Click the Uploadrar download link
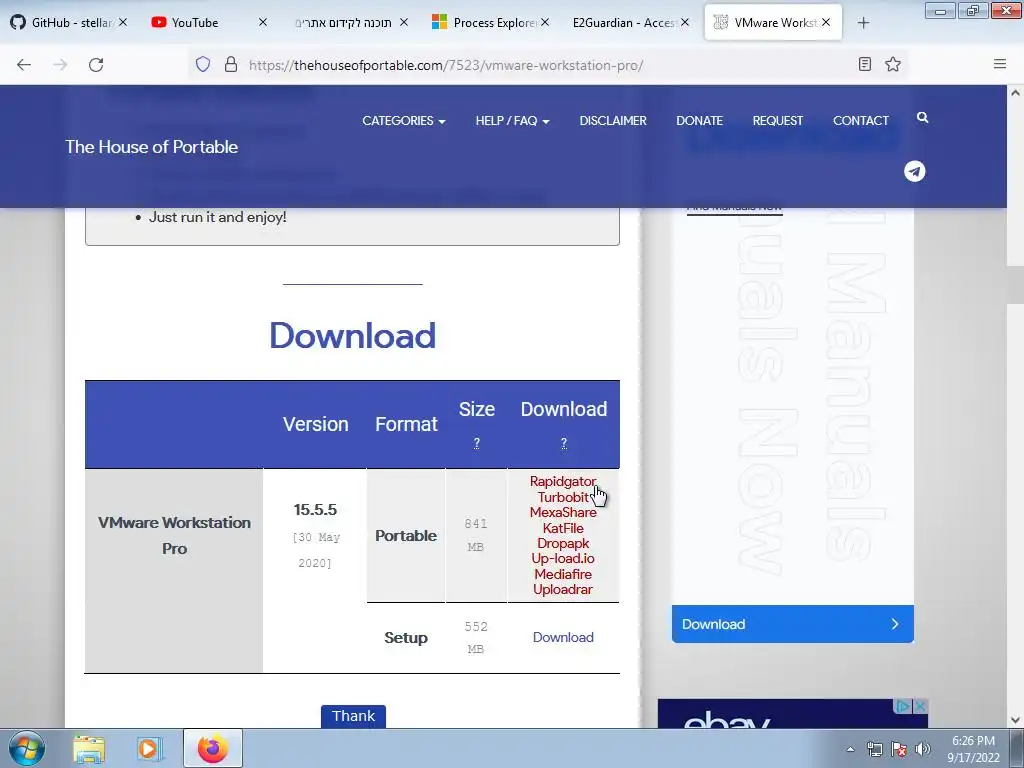This screenshot has height=768, width=1024. coord(563,589)
